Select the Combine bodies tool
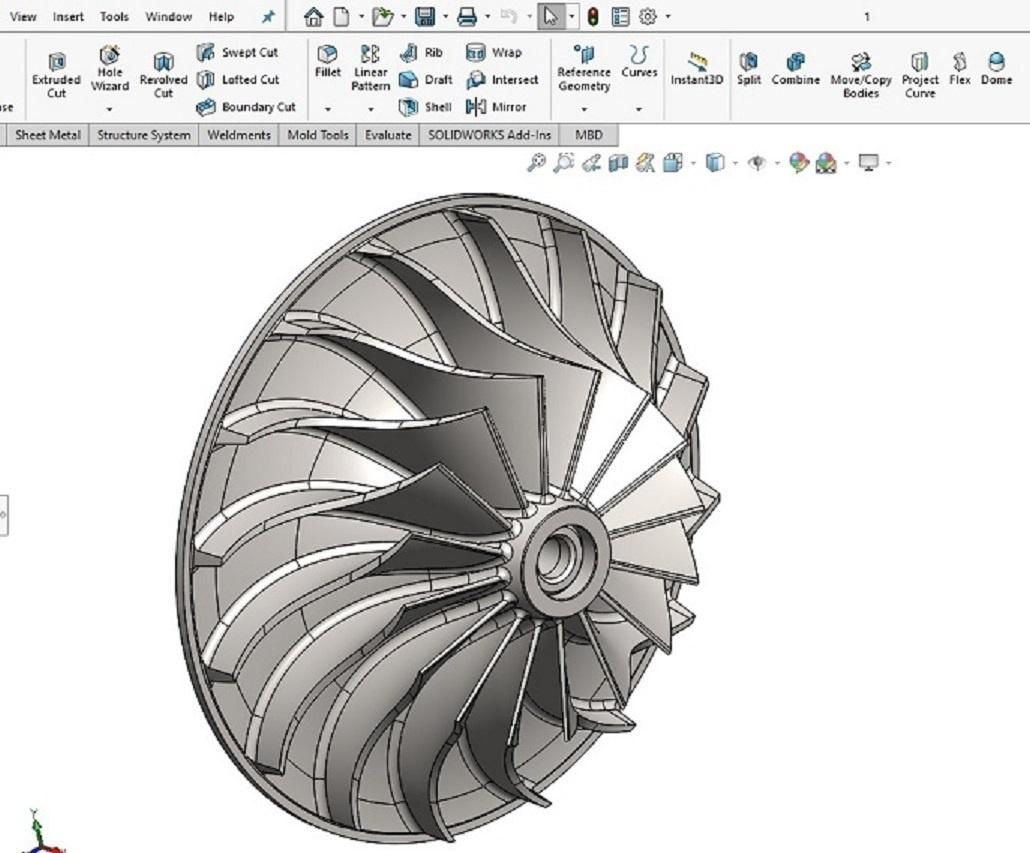This screenshot has width=1030, height=853. [795, 69]
